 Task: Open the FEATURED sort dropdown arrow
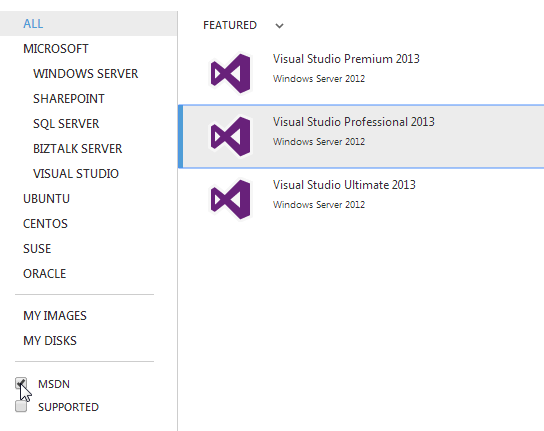279,26
